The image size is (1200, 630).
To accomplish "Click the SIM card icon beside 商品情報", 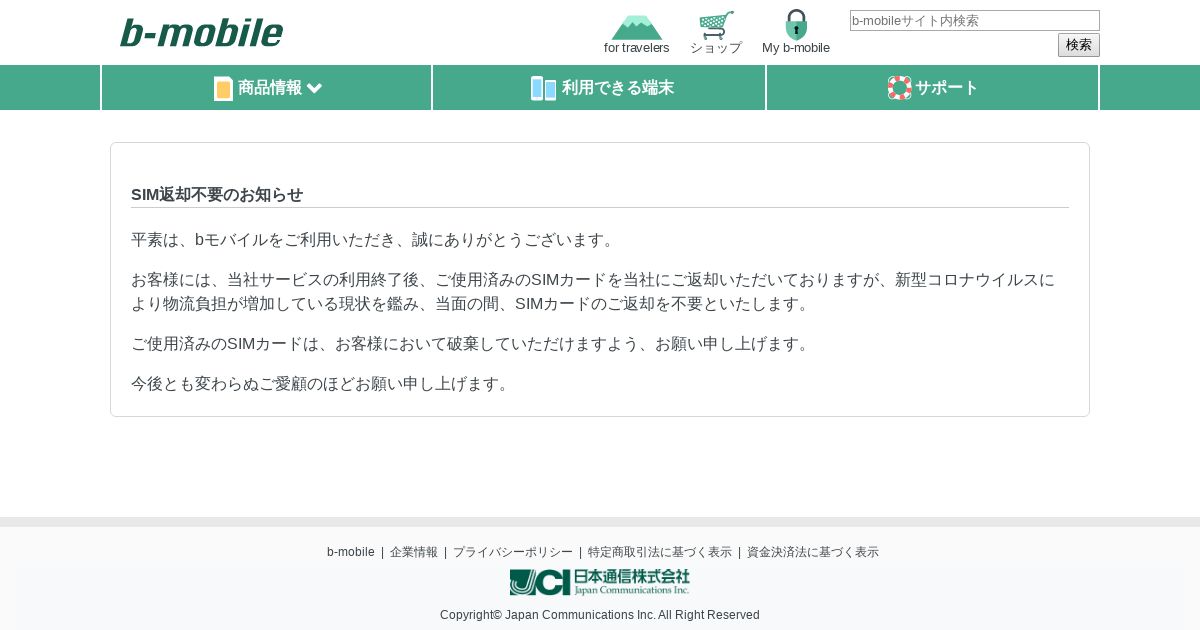I will [223, 88].
